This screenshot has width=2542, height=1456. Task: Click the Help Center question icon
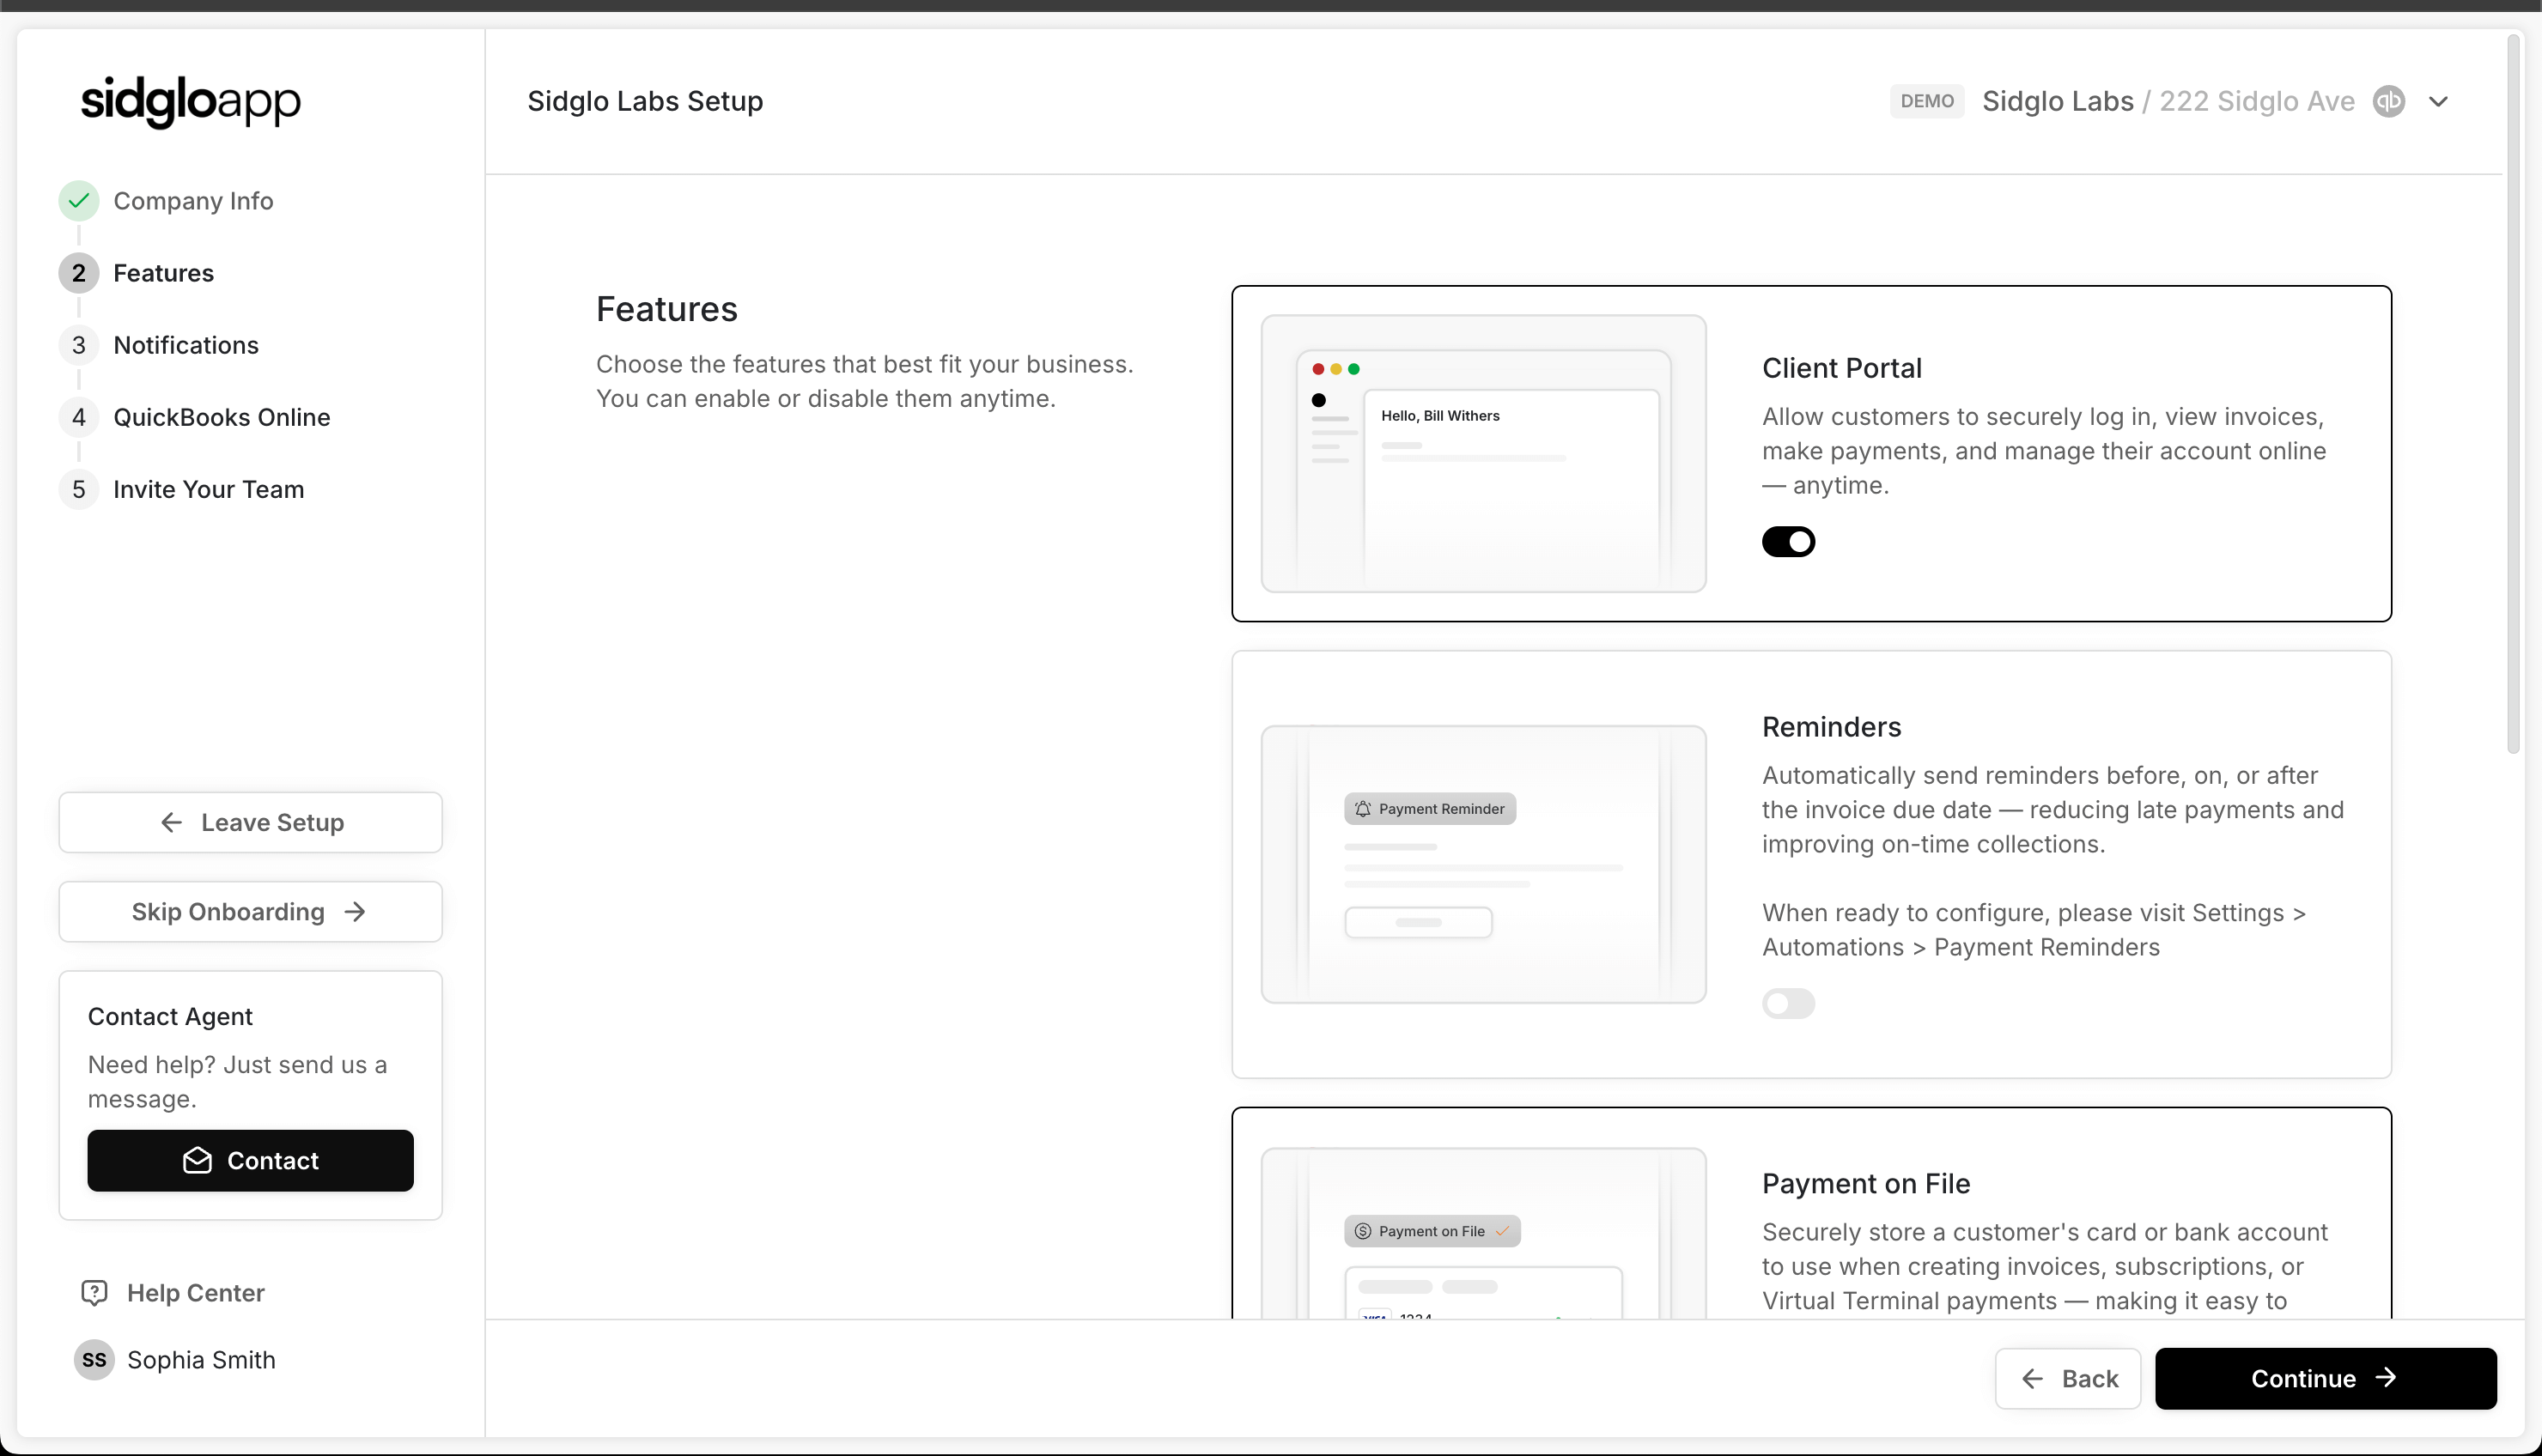[94, 1293]
